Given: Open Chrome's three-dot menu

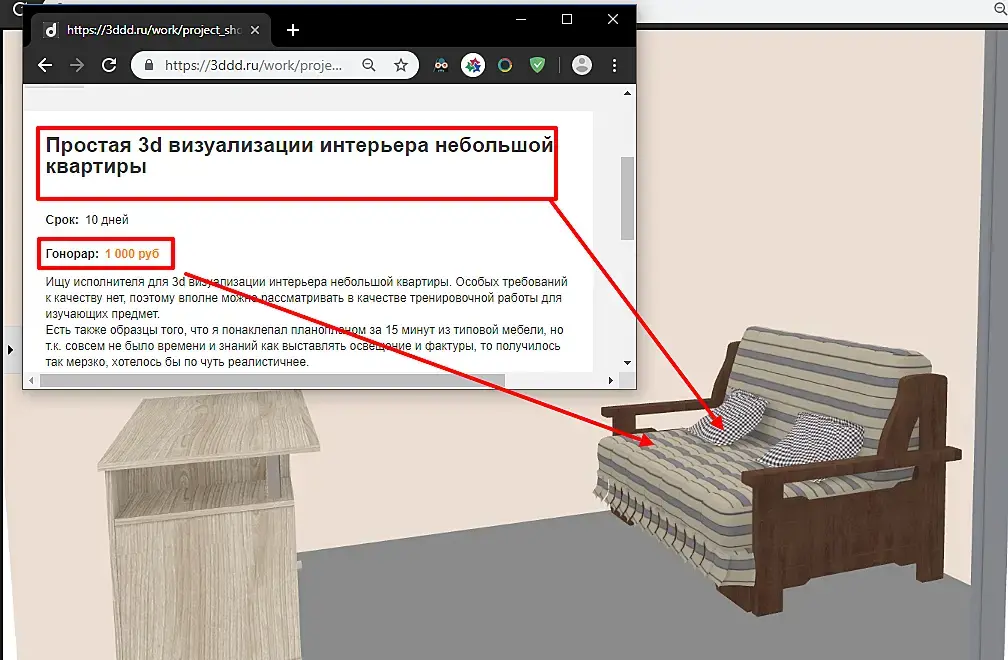Looking at the screenshot, I should 615,65.
